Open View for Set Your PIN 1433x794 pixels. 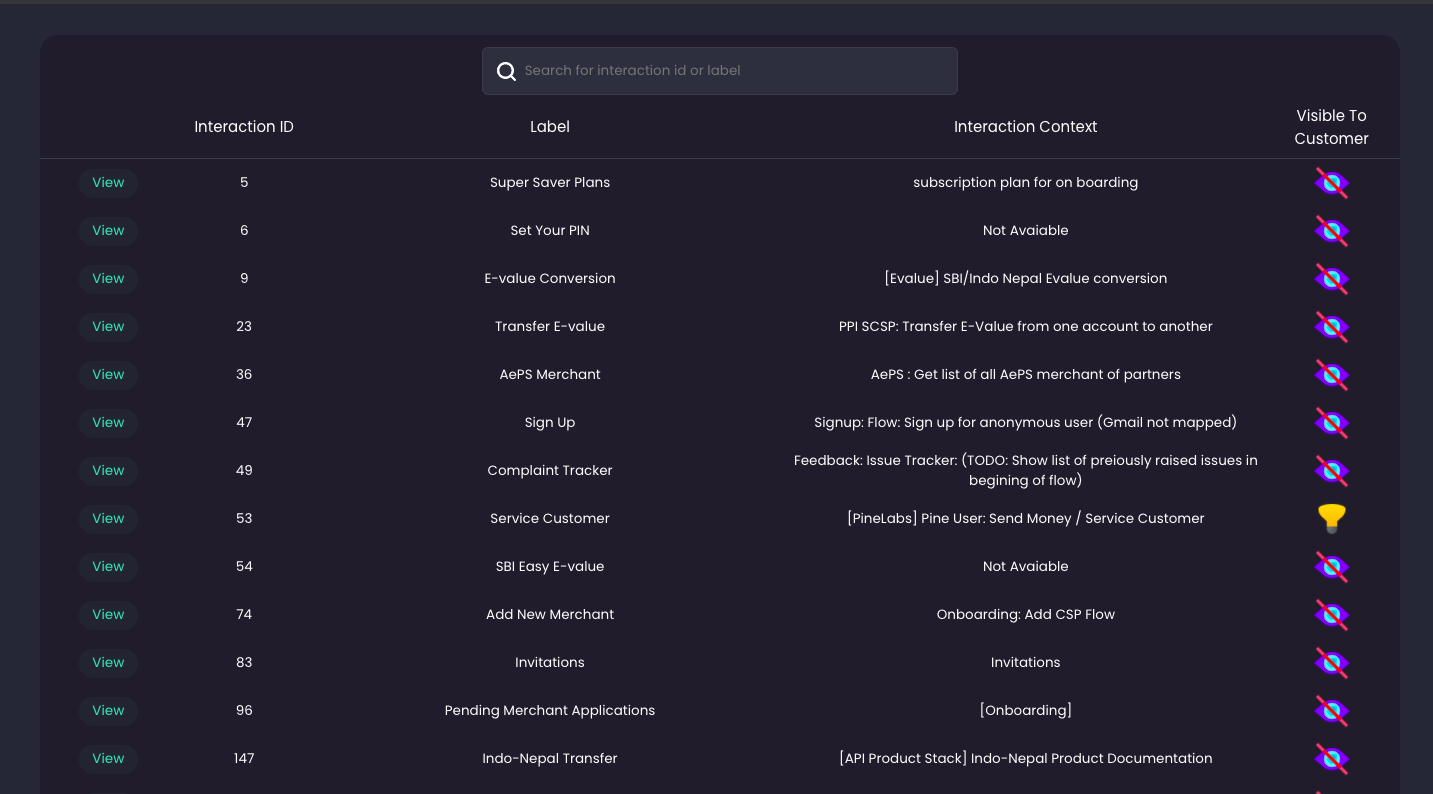pyautogui.click(x=108, y=231)
